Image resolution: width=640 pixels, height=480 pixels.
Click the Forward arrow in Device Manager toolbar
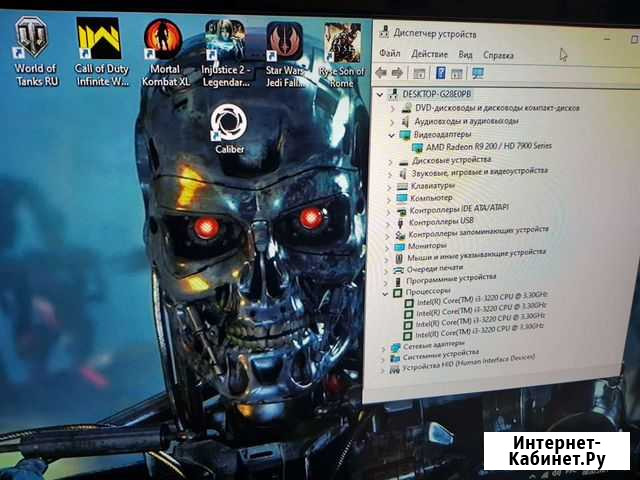pos(397,73)
